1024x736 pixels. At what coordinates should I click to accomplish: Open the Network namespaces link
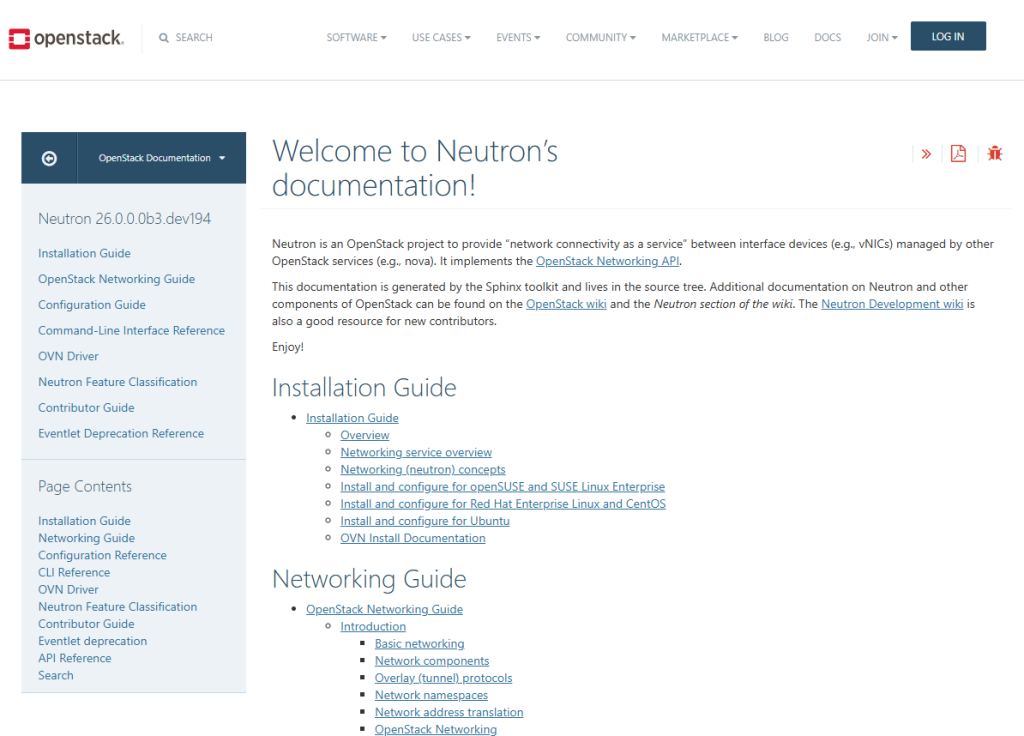click(x=431, y=696)
